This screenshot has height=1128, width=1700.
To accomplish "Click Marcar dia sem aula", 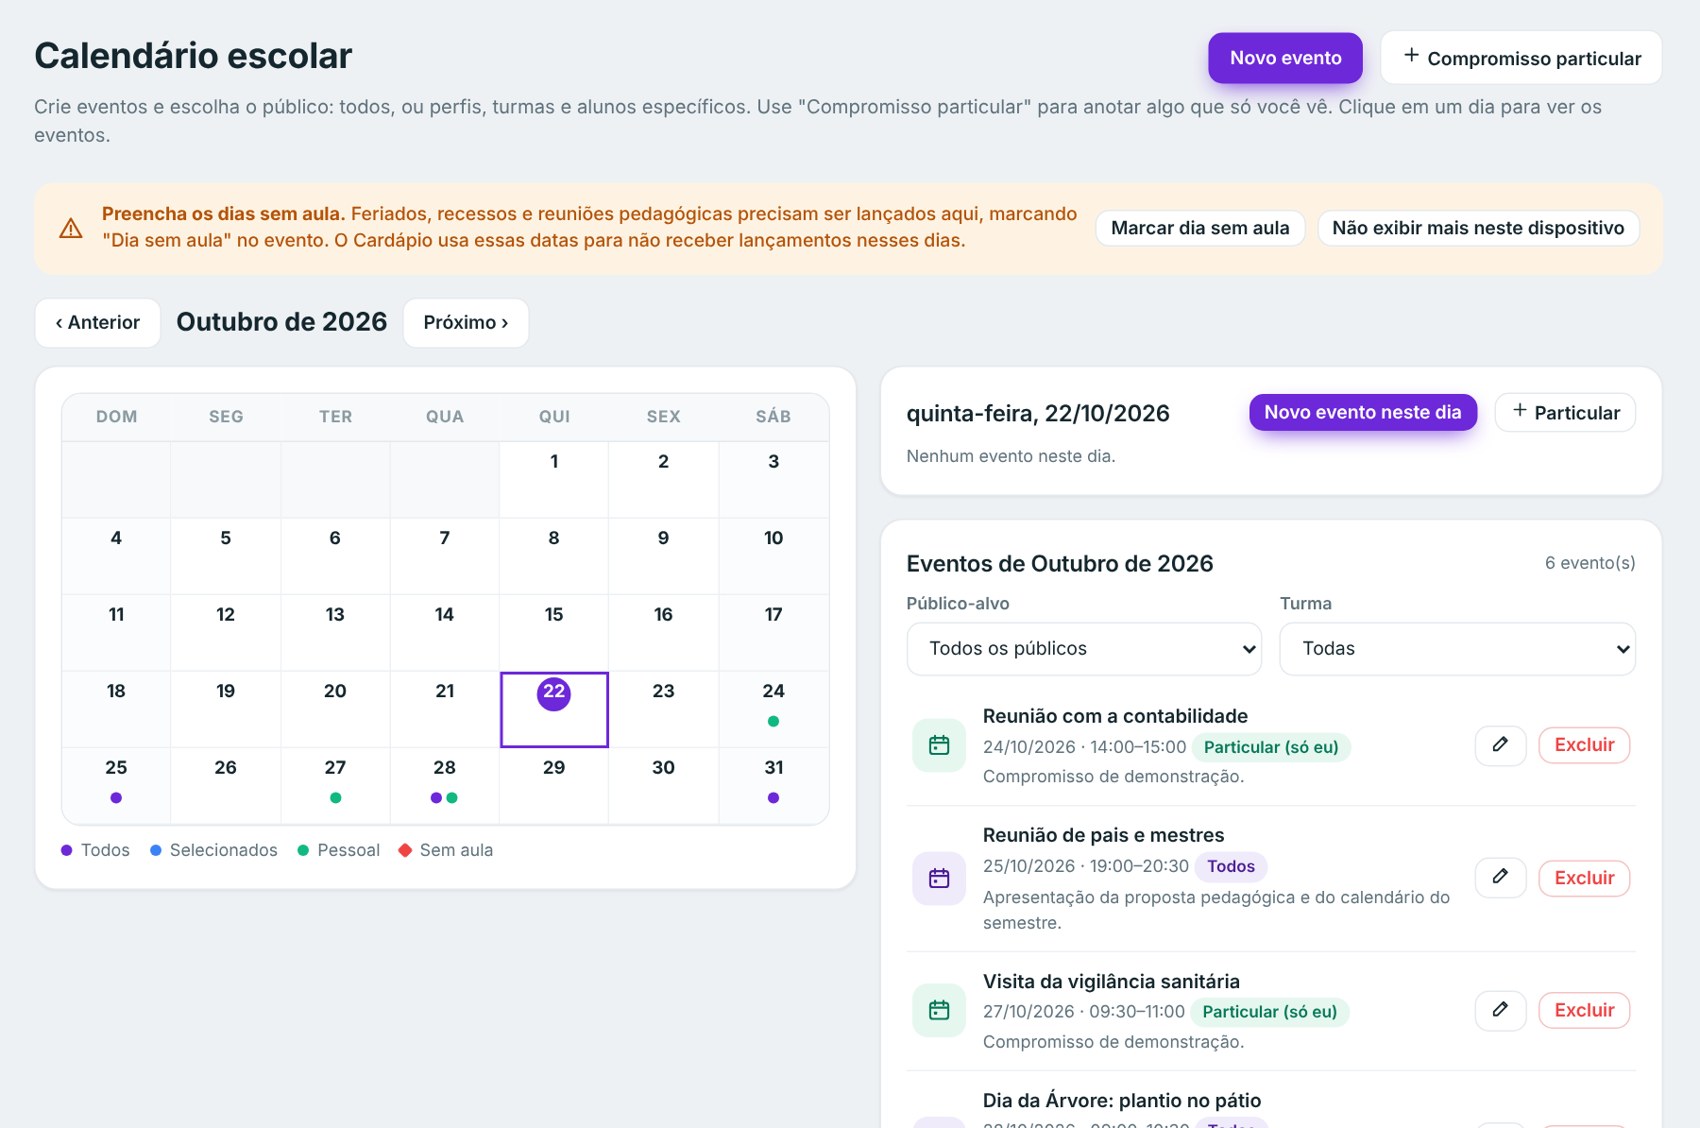I will [1200, 228].
